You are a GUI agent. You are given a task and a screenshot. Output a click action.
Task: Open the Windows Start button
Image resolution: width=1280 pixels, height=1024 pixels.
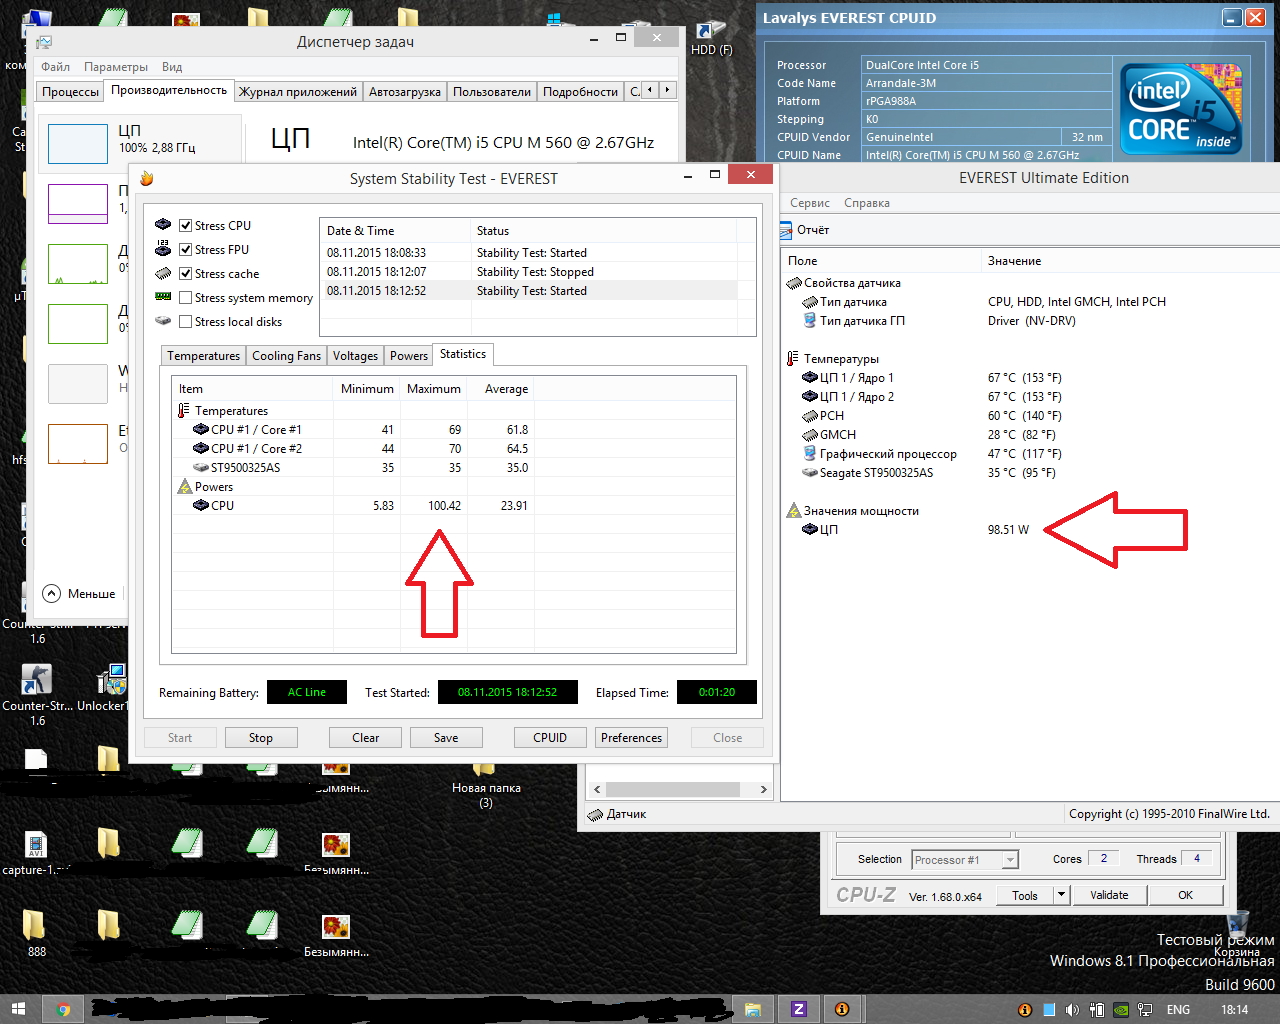(17, 1009)
